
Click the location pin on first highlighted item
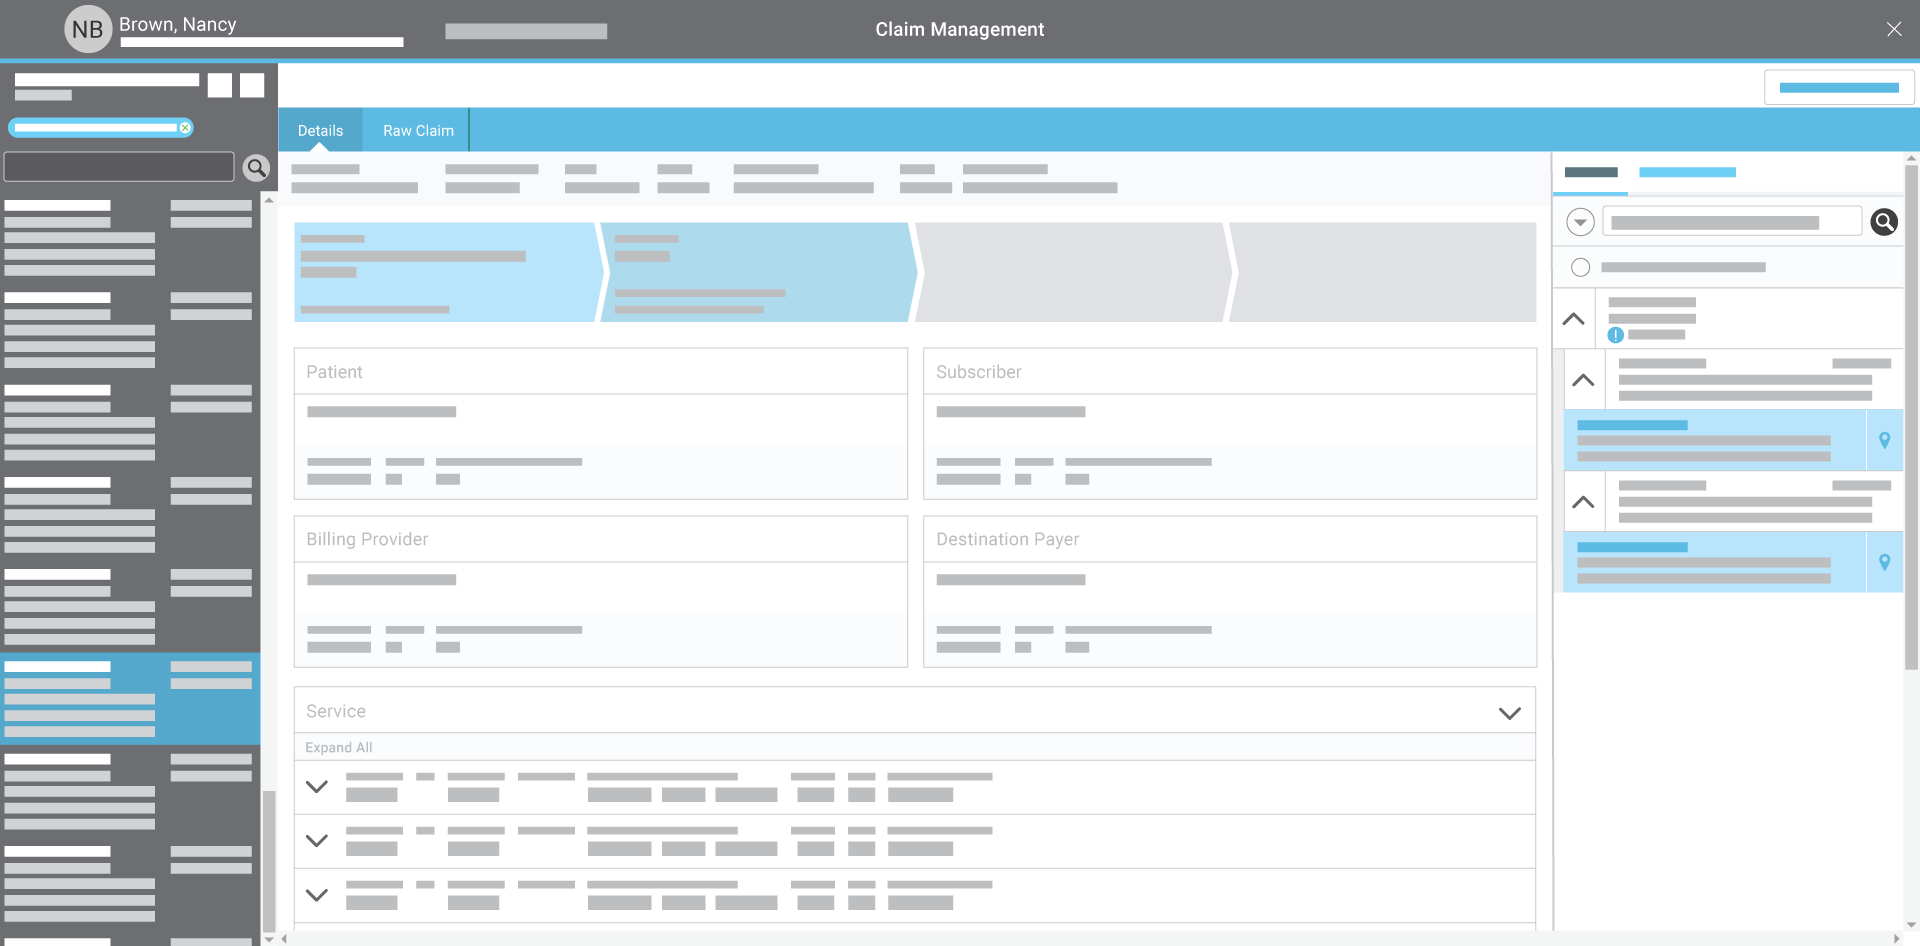pyautogui.click(x=1884, y=440)
